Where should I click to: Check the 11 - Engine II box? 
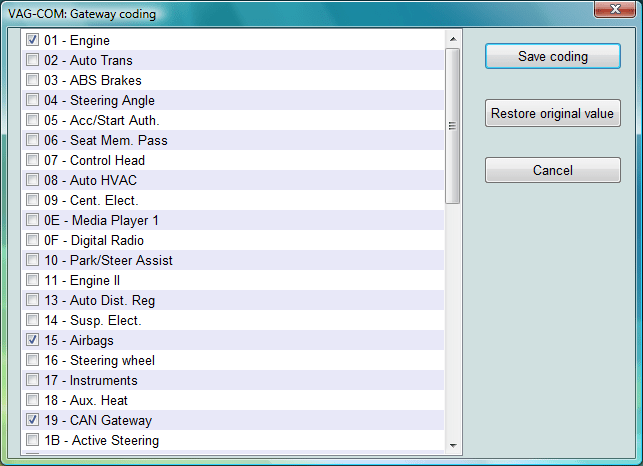(32, 280)
